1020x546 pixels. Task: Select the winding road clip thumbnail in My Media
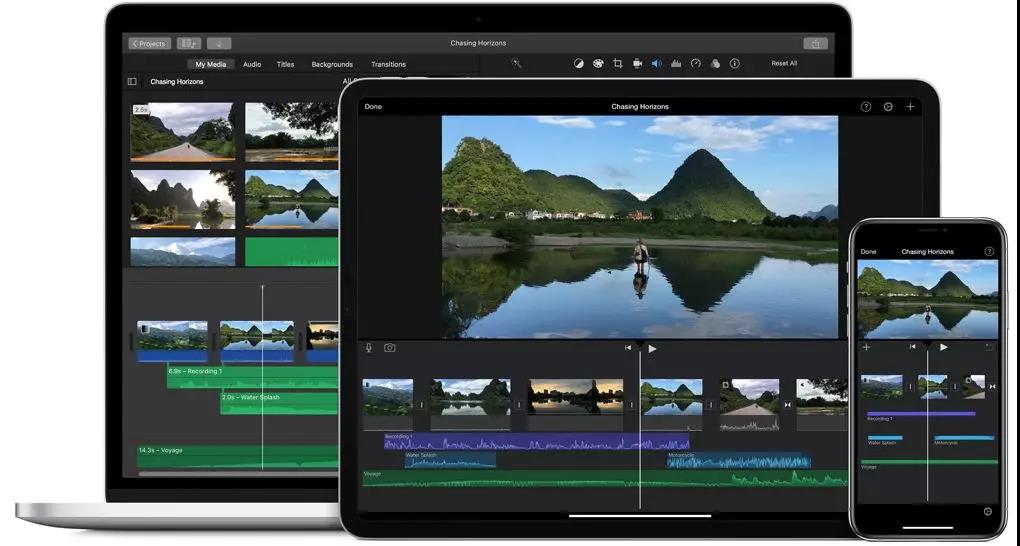183,131
